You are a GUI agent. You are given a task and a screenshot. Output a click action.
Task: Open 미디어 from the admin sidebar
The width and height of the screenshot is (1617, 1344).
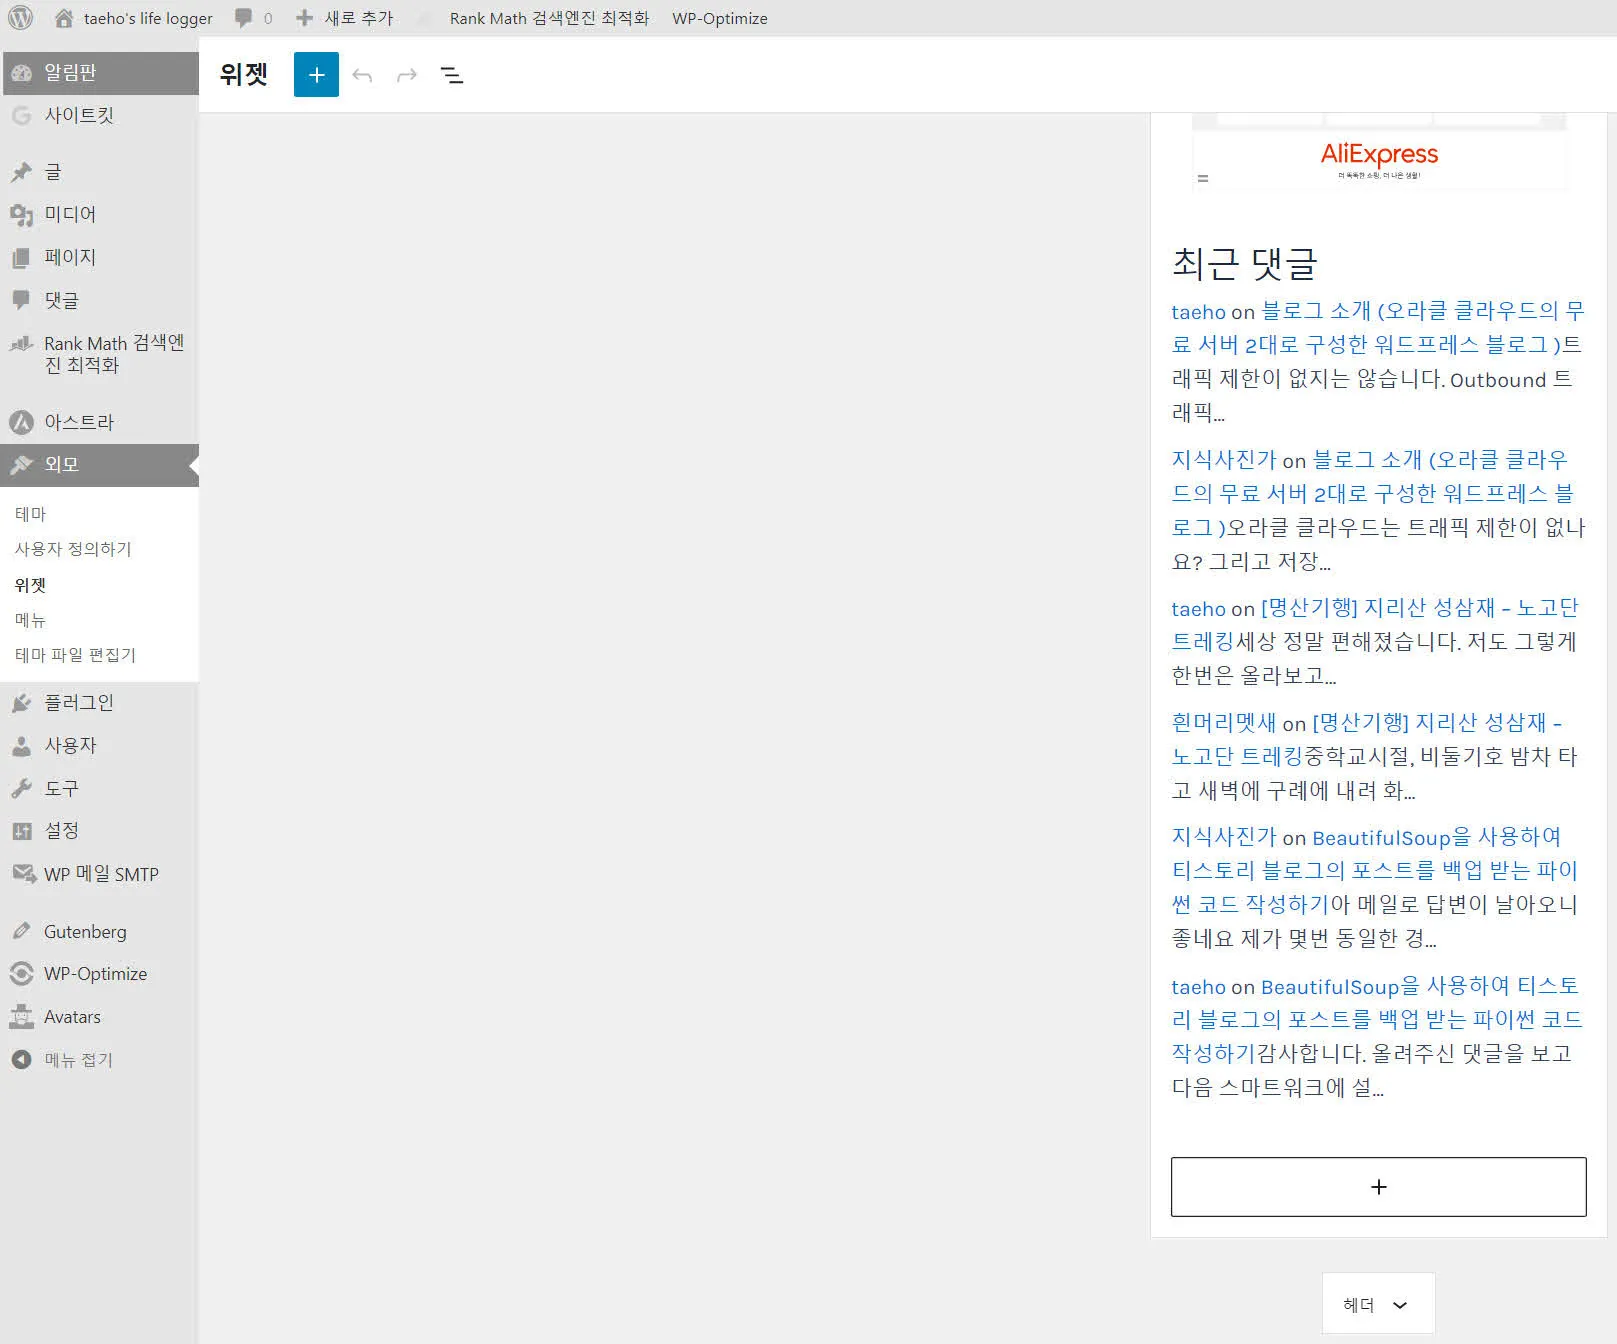point(68,214)
